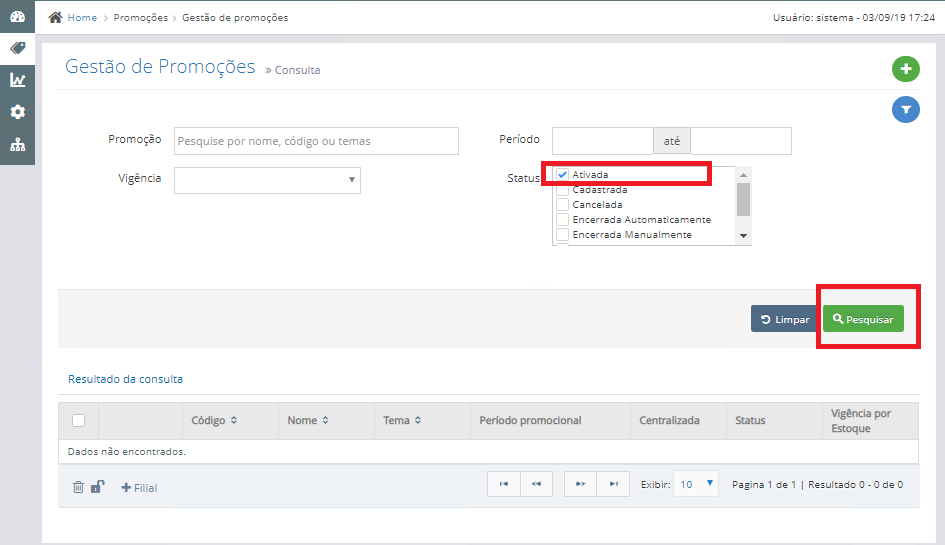
Task: Click the Período end date field
Action: point(741,141)
